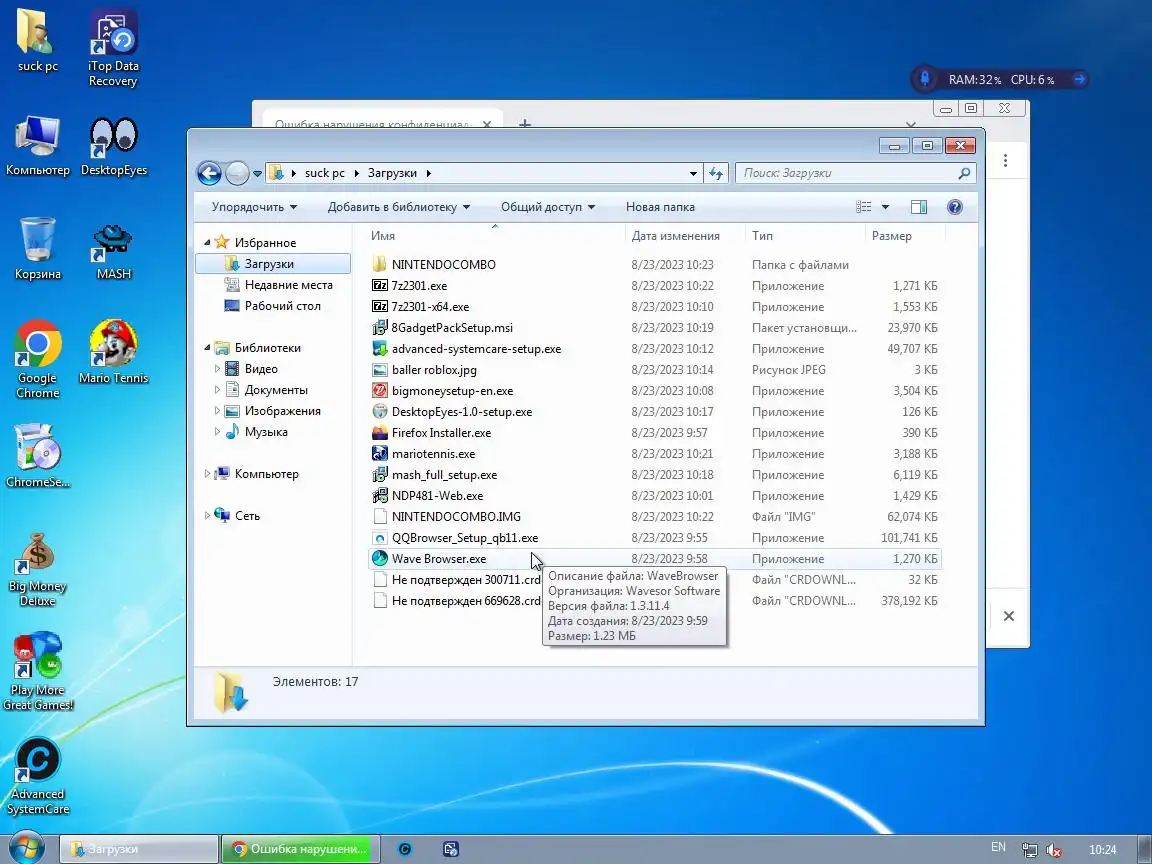Expand the Музыка library node
The height and width of the screenshot is (864, 1152).
click(x=217, y=432)
